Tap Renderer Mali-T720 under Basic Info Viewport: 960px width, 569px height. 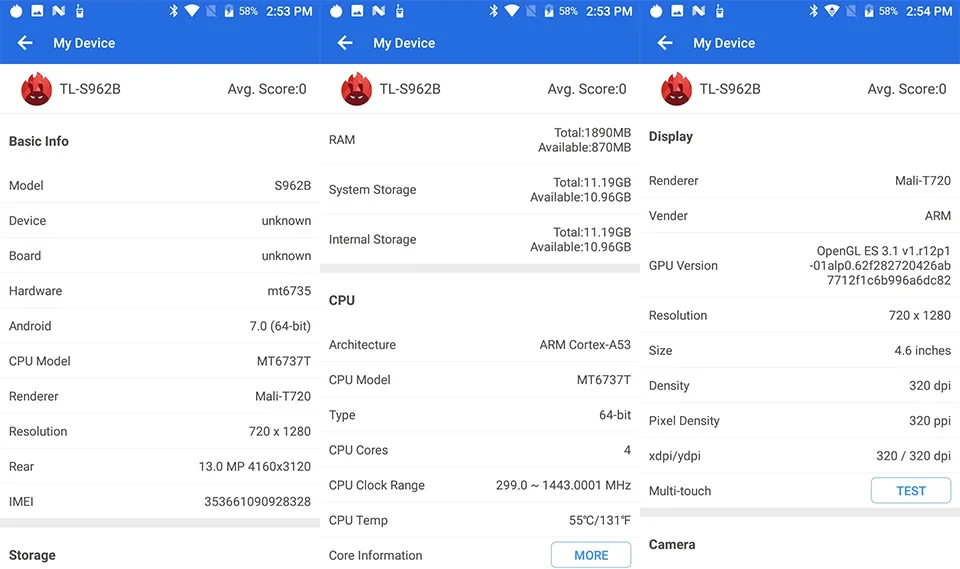click(160, 396)
